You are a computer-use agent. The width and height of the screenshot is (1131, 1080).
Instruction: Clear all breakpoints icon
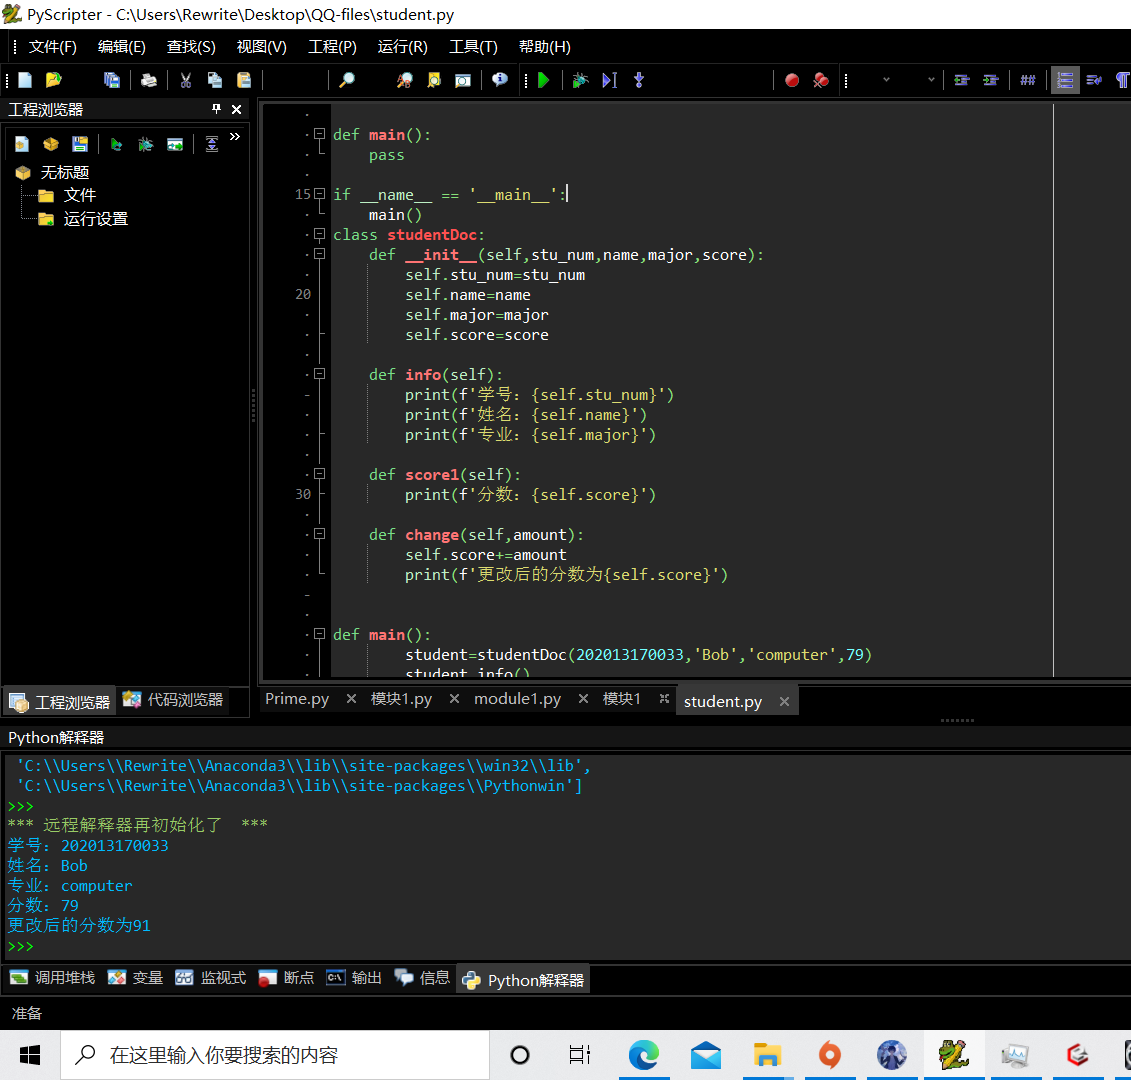(x=821, y=80)
